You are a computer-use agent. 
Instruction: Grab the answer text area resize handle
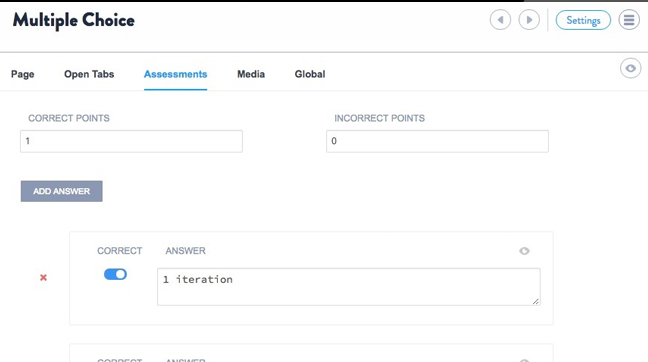536,301
